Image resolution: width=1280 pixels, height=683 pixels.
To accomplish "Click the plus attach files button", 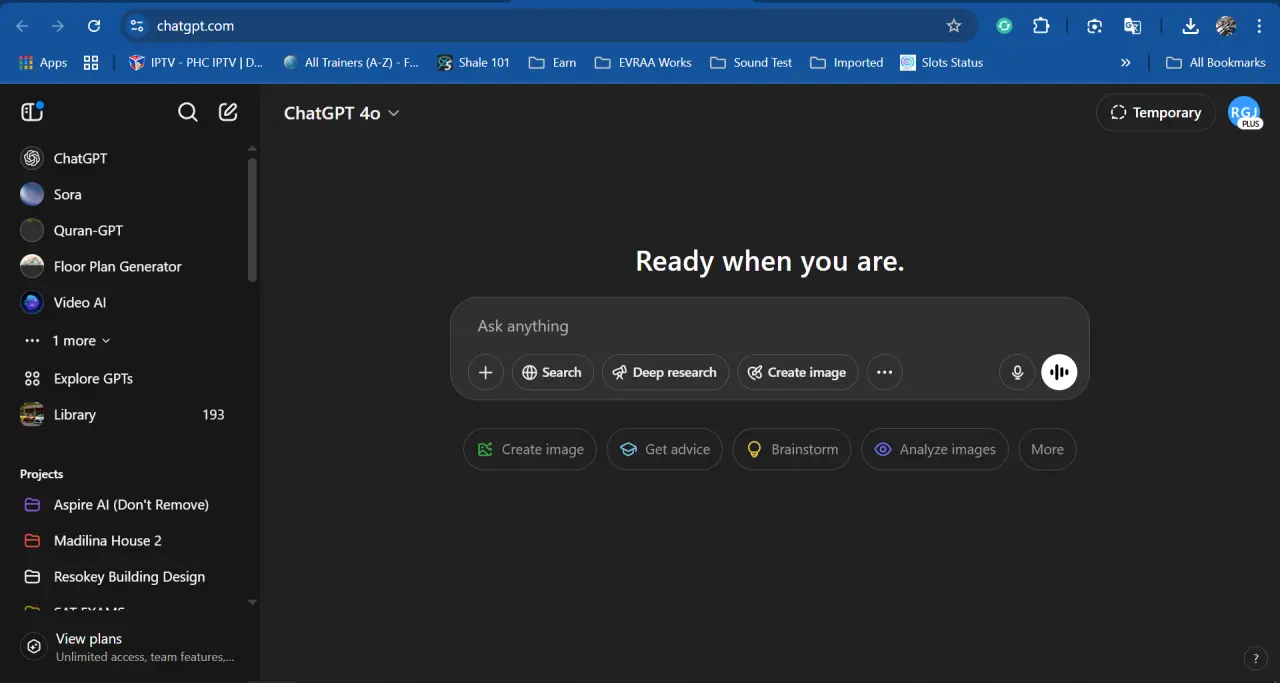I will point(486,372).
